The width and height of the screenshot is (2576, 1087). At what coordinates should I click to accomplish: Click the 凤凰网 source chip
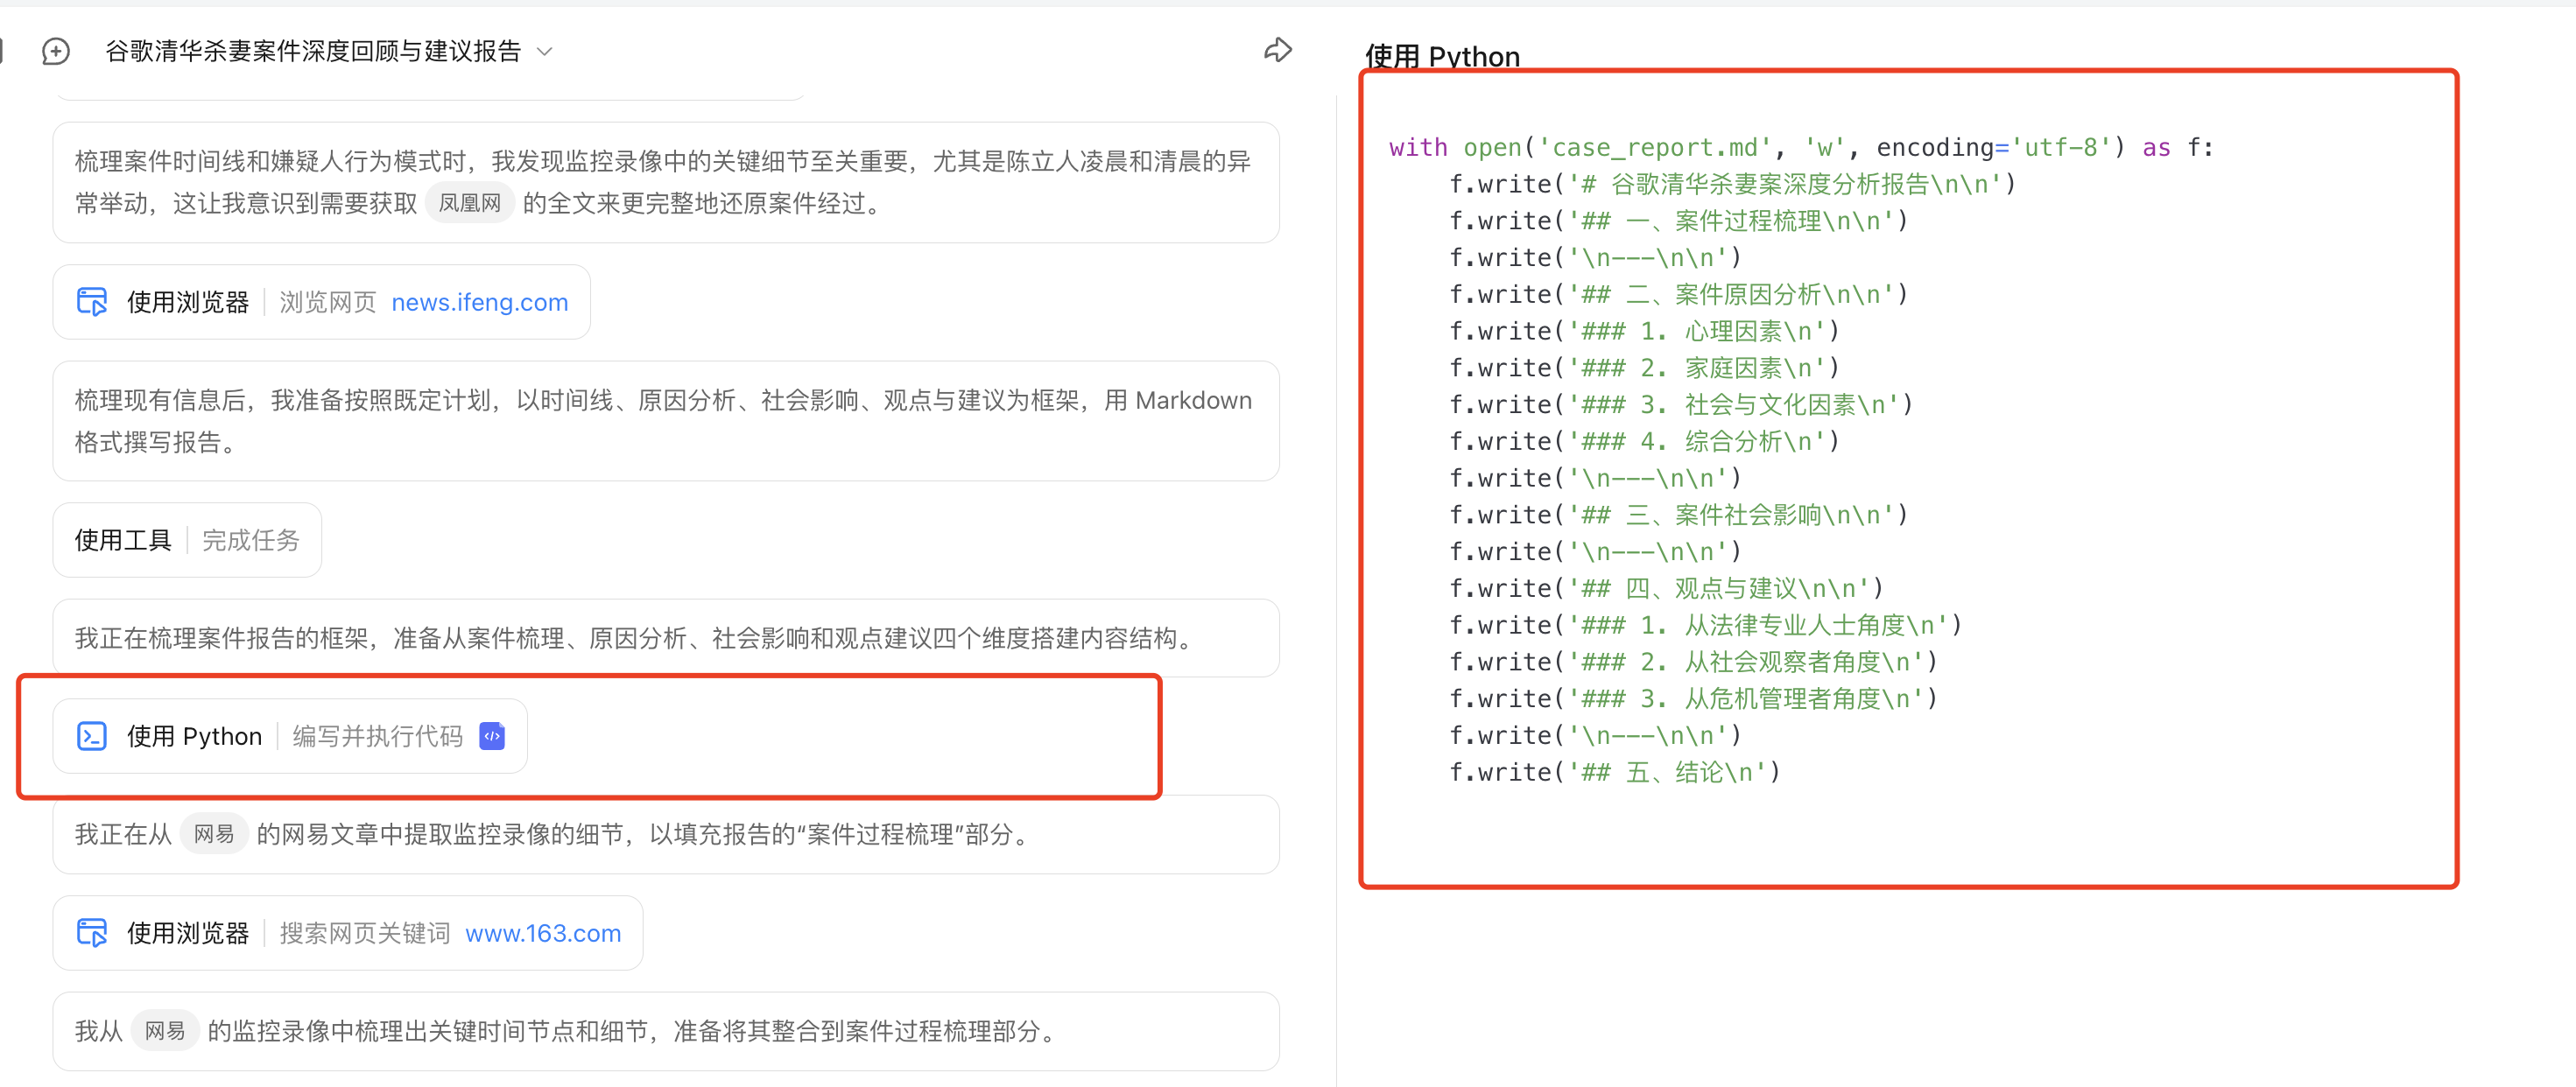coord(470,203)
